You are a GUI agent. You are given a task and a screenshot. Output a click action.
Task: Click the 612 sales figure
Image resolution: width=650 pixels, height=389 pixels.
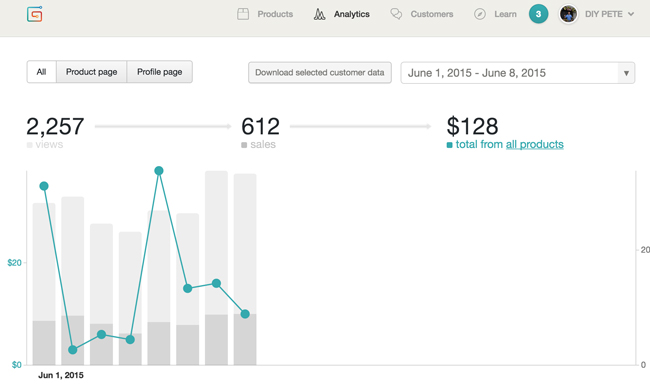(260, 126)
